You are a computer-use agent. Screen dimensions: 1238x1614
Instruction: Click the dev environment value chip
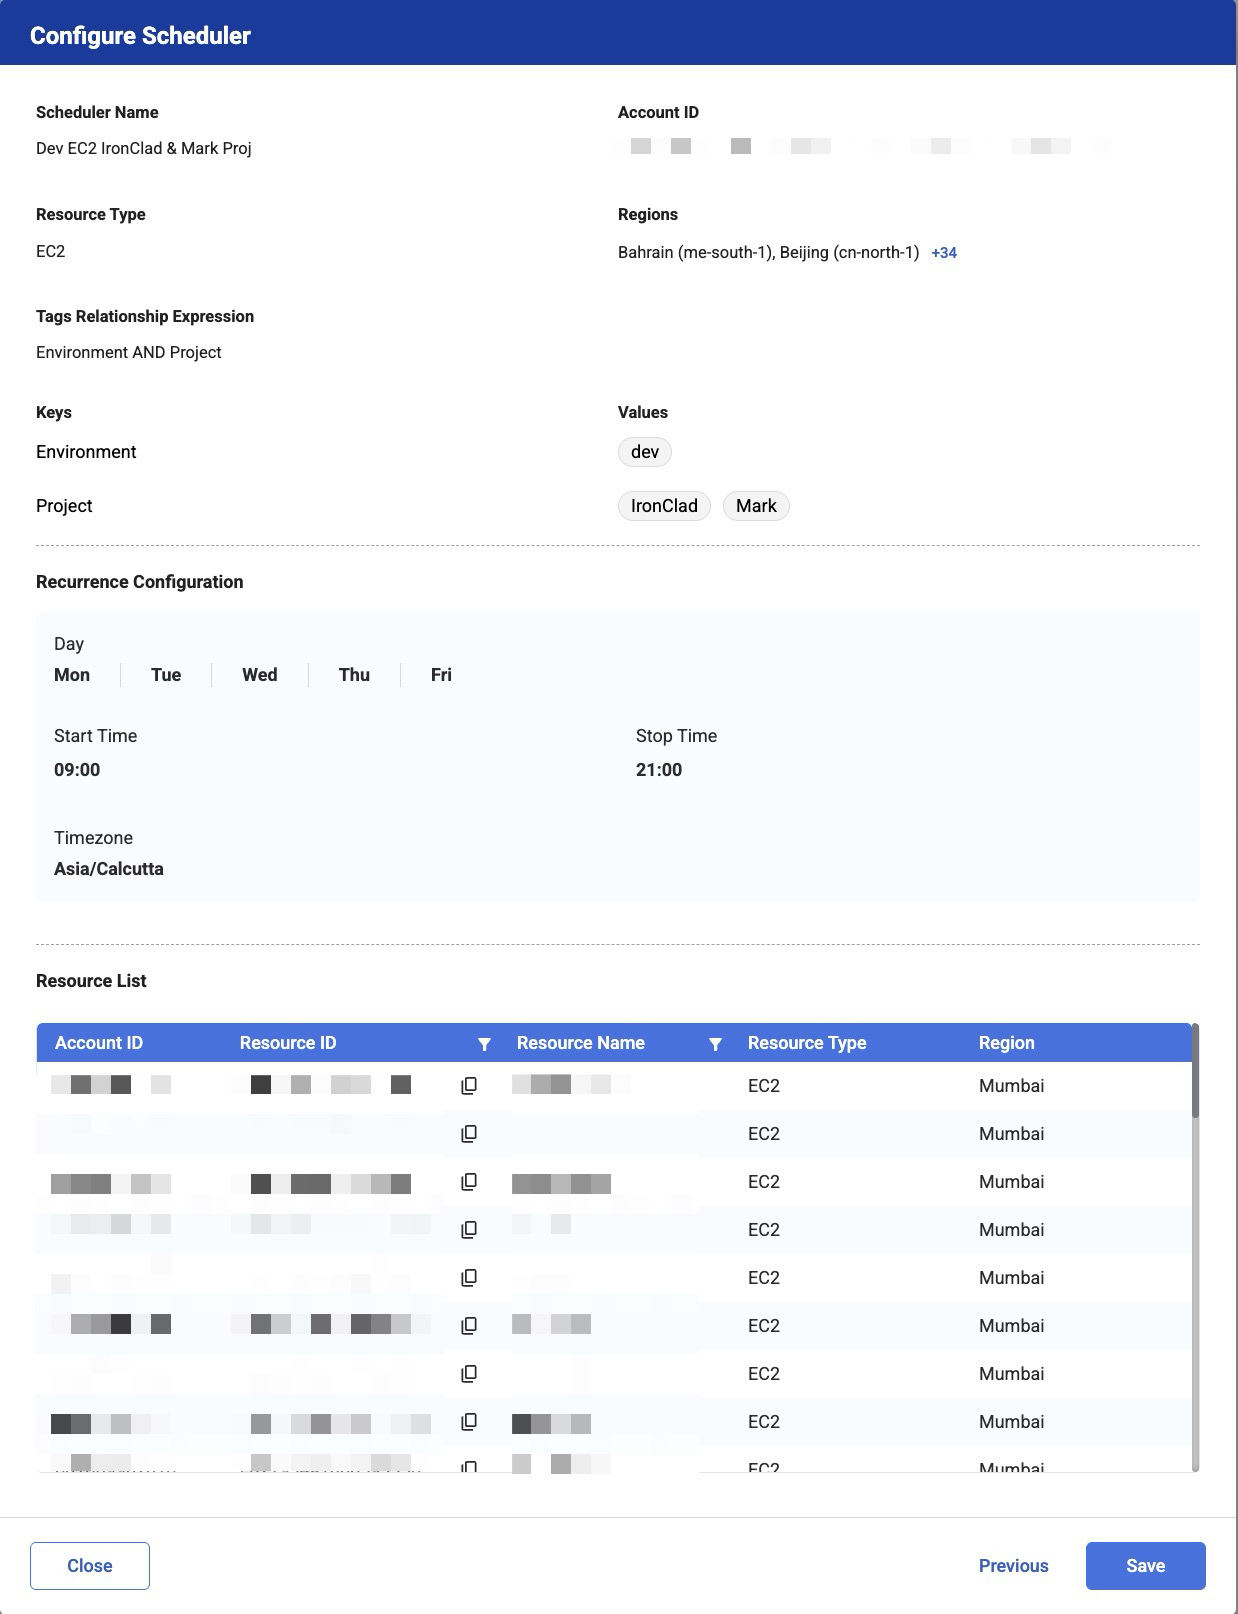tap(645, 452)
